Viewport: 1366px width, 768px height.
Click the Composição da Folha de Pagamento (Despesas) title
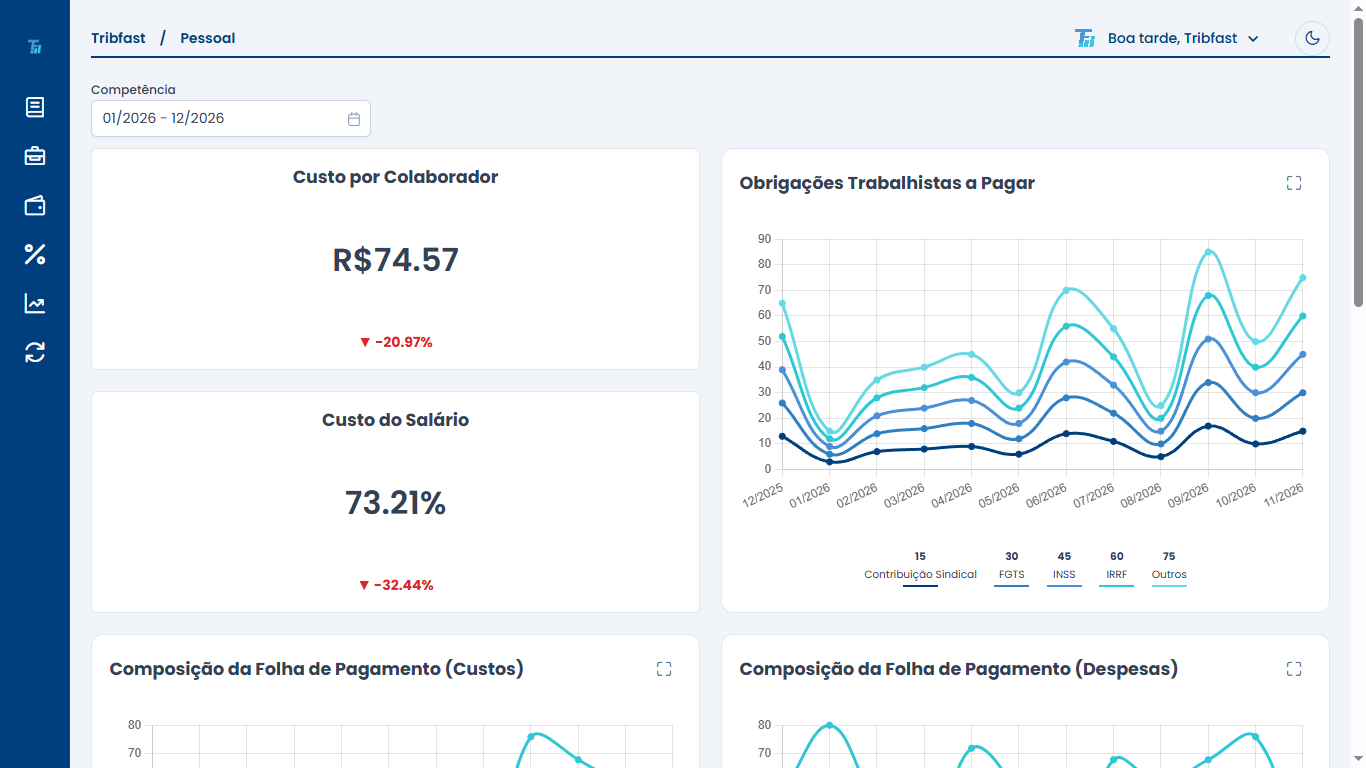[959, 669]
